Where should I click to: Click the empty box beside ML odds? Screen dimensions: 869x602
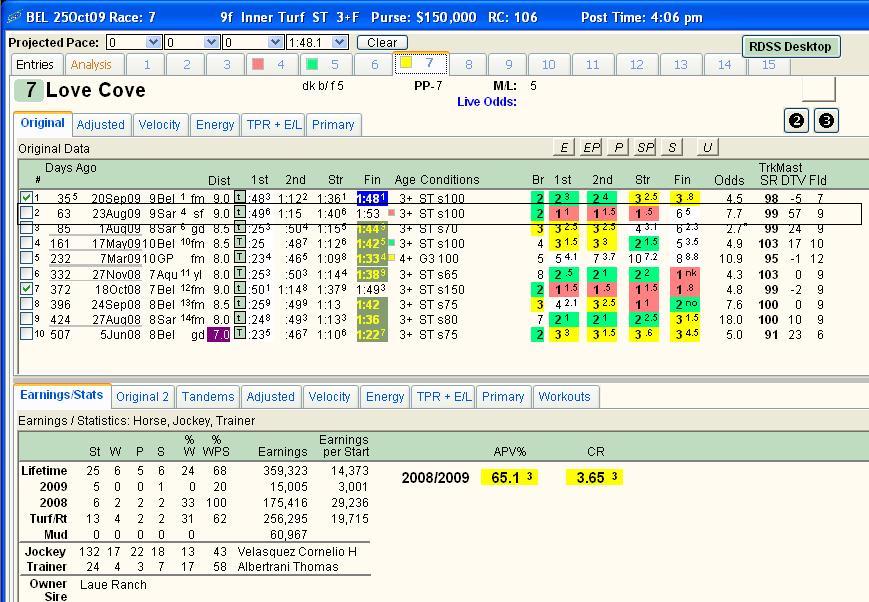[x=819, y=89]
